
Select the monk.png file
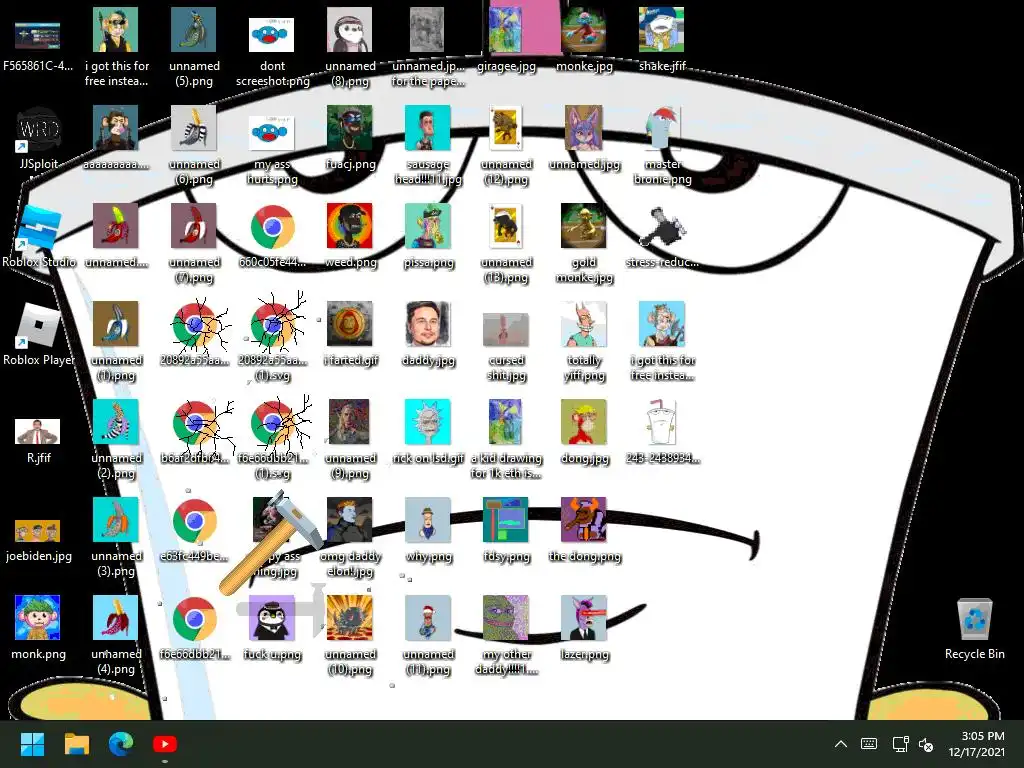click(38, 628)
